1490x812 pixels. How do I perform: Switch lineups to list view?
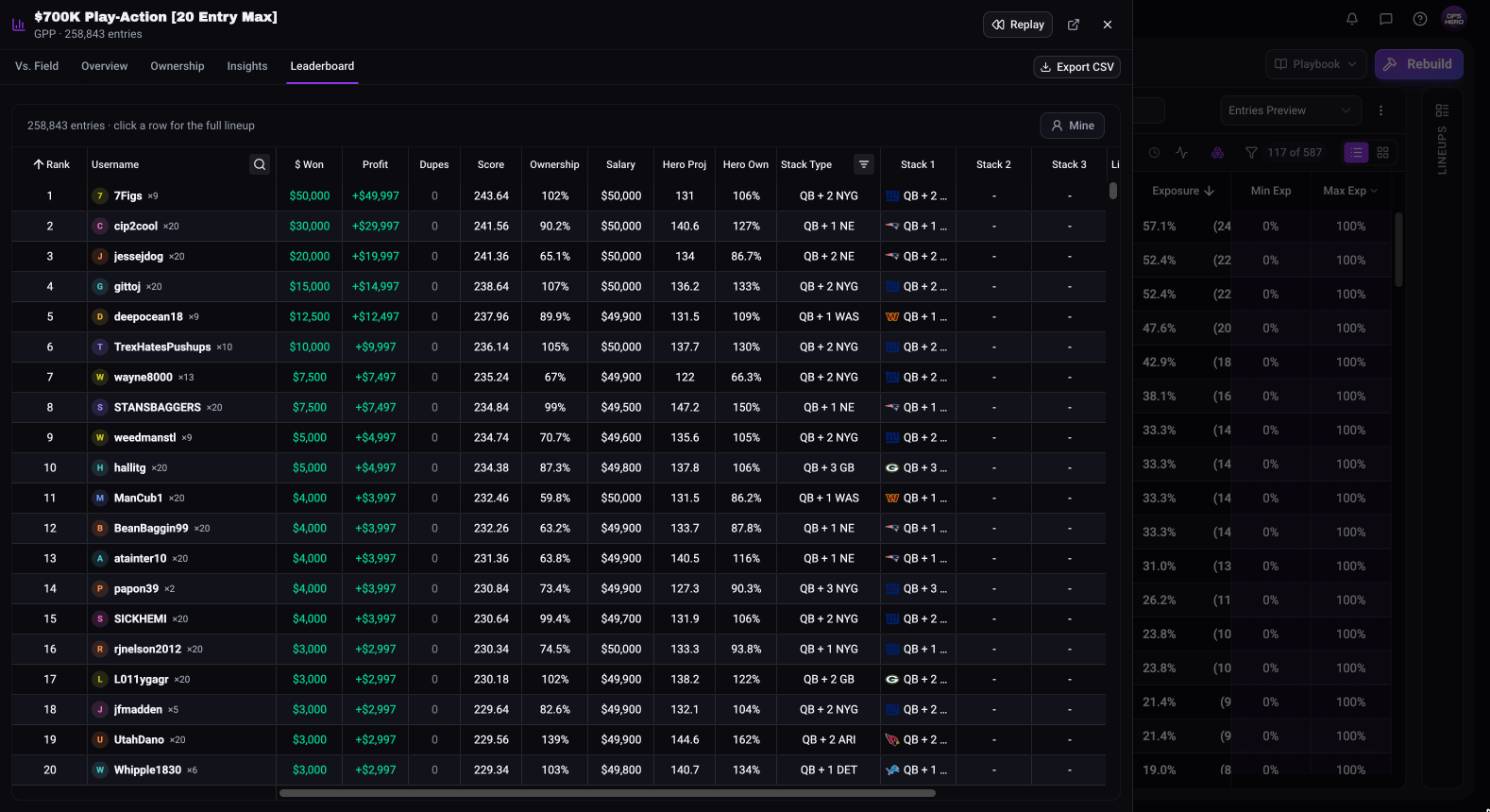pos(1356,153)
